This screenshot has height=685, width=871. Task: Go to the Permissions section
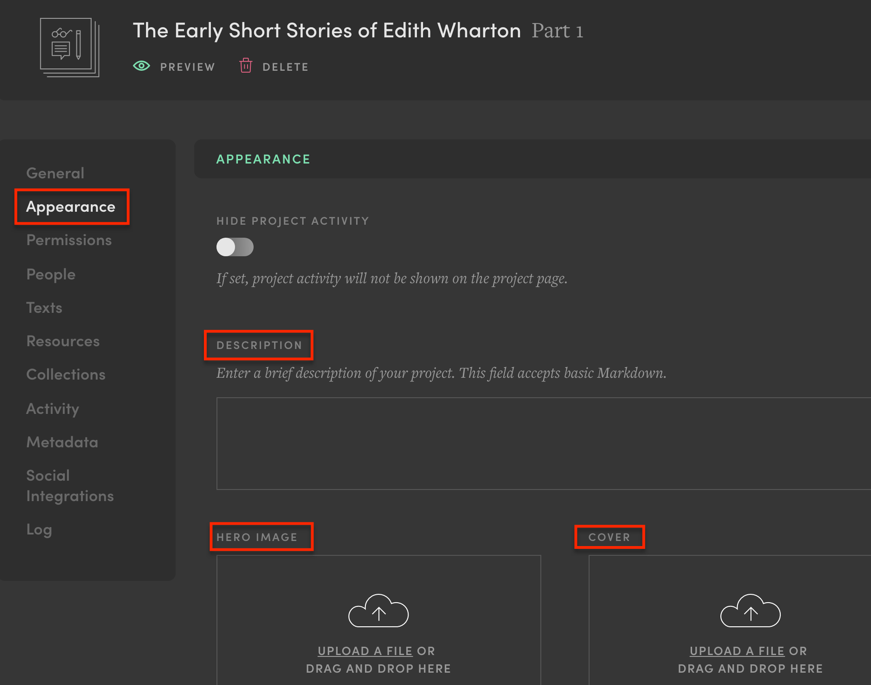69,240
